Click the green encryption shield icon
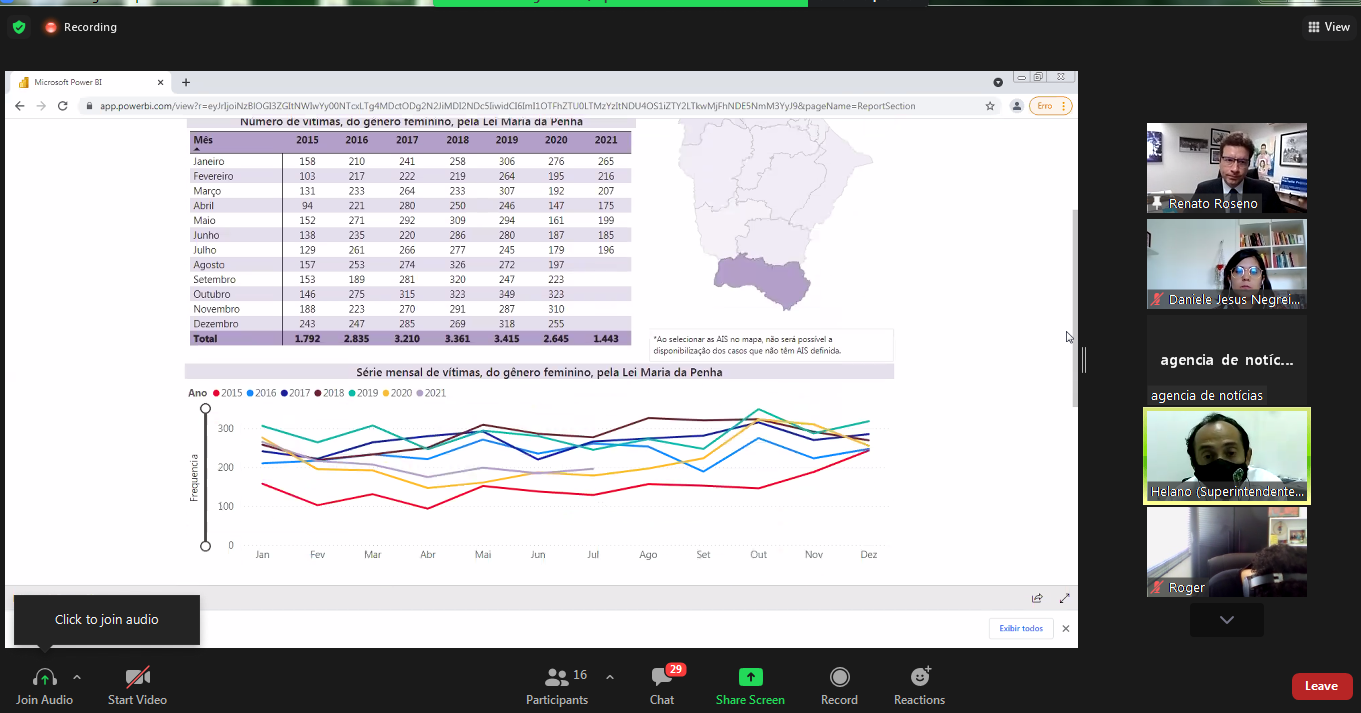This screenshot has width=1361, height=713. (x=19, y=27)
